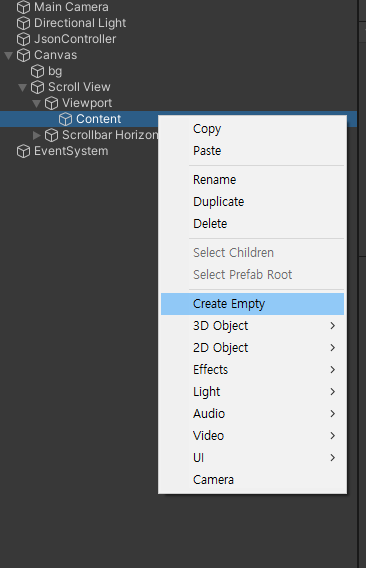Select EventSystem in hierarchy
Viewport: 366px width, 568px height.
click(x=71, y=151)
